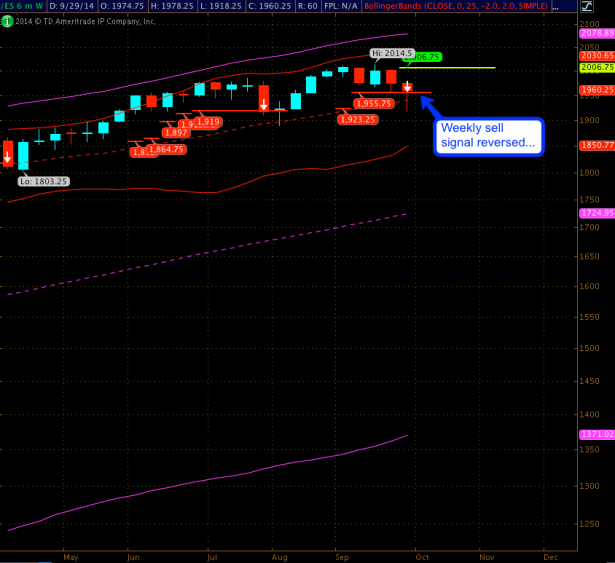Click the green info circle icon top-left

6,19
